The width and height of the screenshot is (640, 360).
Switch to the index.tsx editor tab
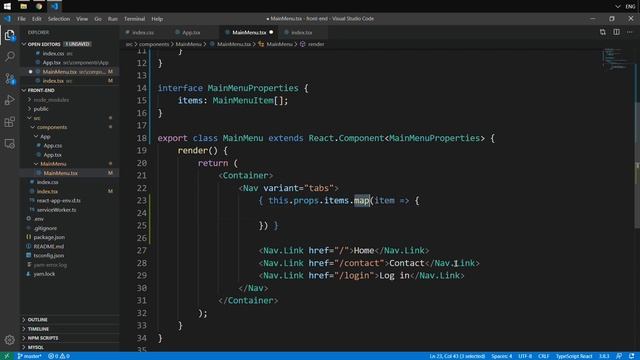(302, 32)
